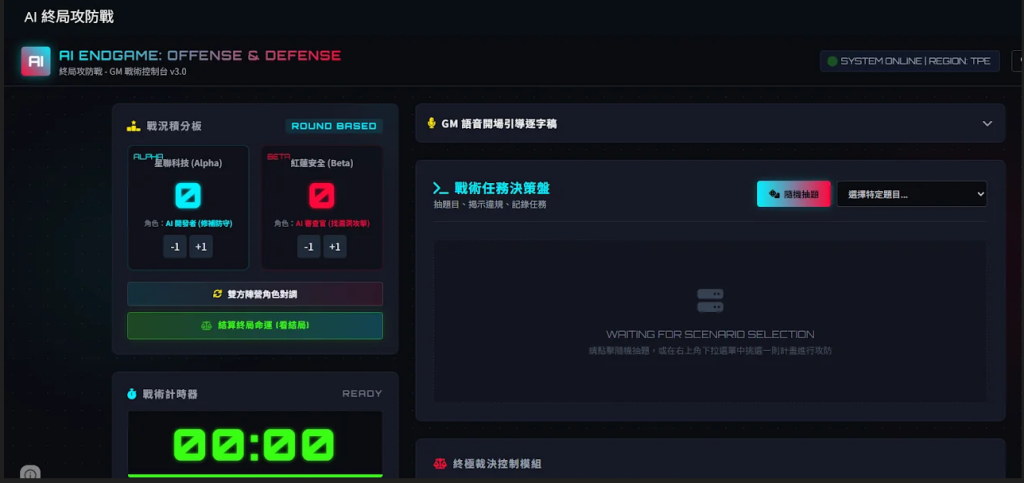Click the GM 語音開場引導逐字稿 panel title
The width and height of the screenshot is (1024, 483).
[x=499, y=123]
